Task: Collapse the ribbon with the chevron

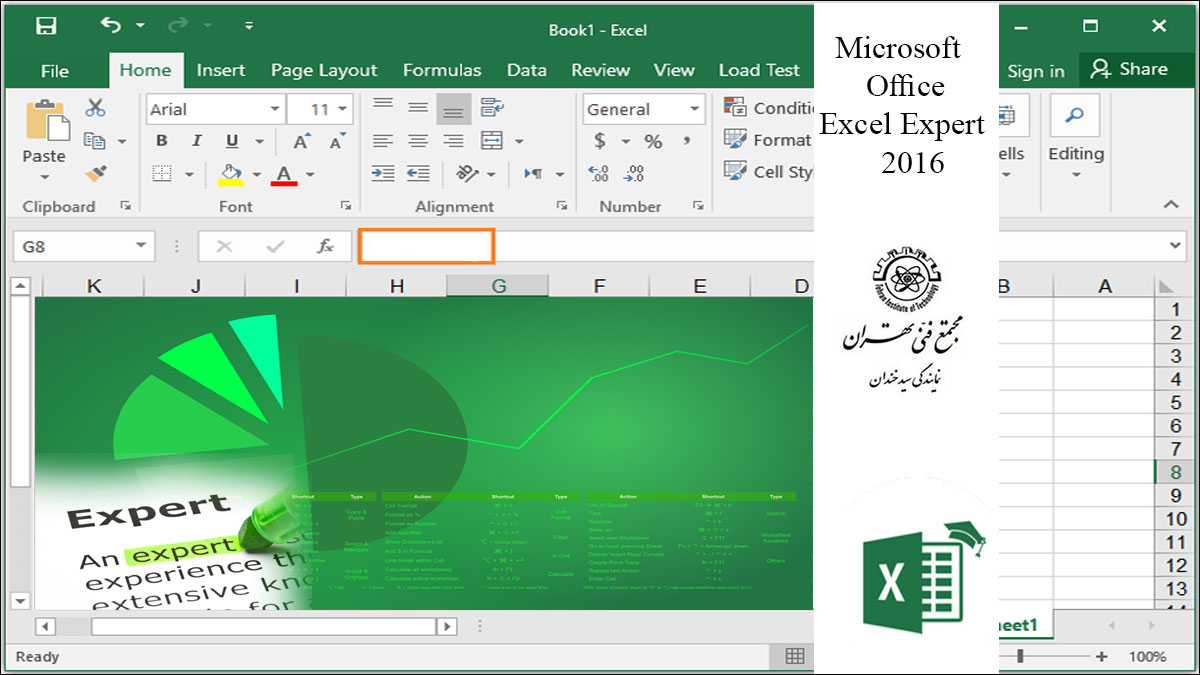Action: 1170,204
